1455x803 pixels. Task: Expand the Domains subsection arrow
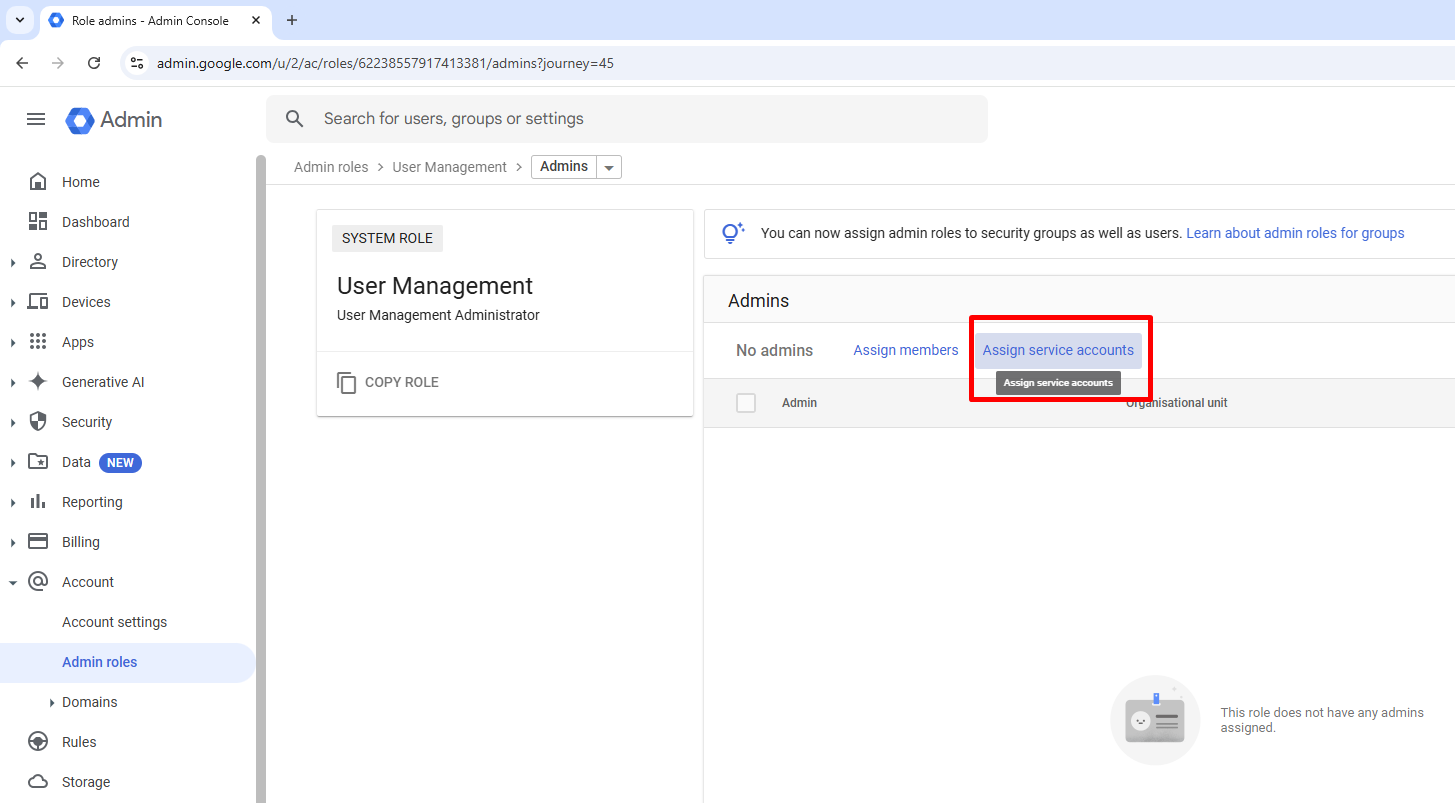point(52,702)
